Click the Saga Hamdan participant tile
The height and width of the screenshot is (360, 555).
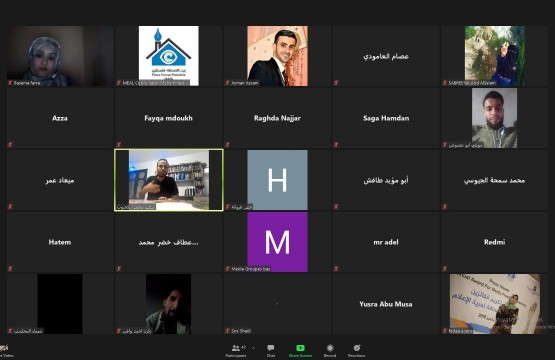tap(386, 118)
